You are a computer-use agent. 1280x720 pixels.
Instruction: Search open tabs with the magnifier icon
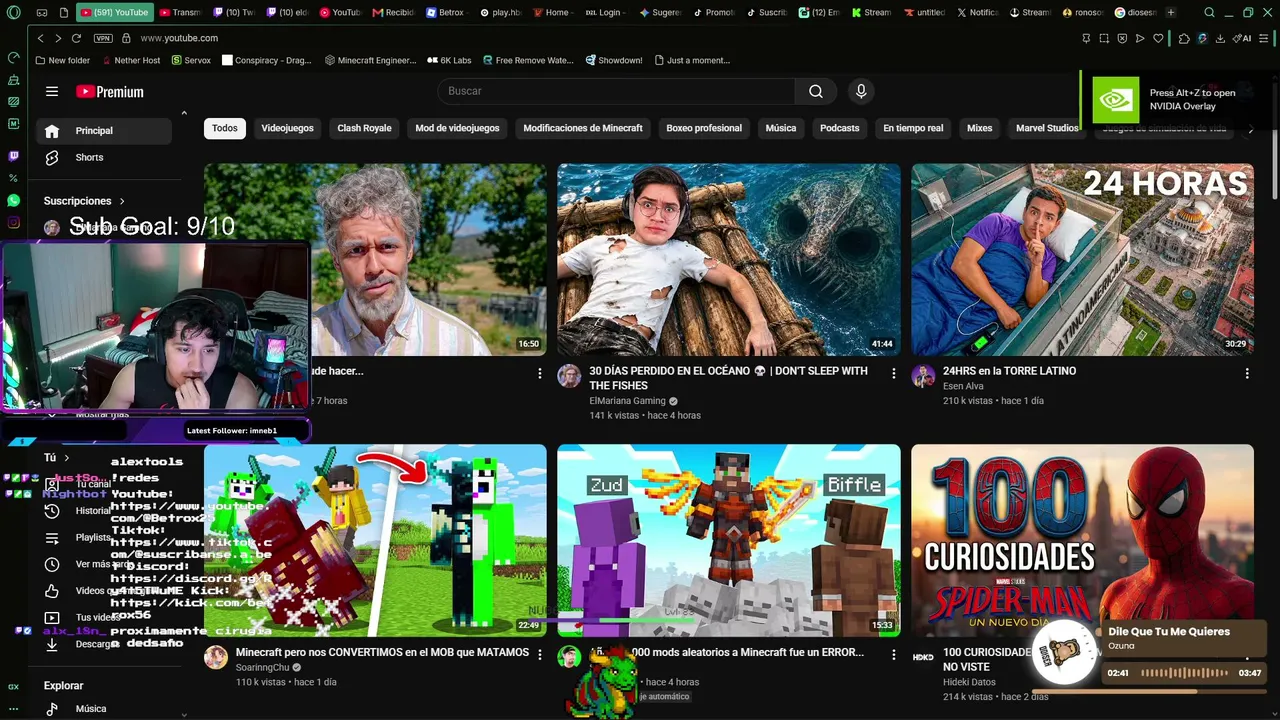pyautogui.click(x=1209, y=13)
